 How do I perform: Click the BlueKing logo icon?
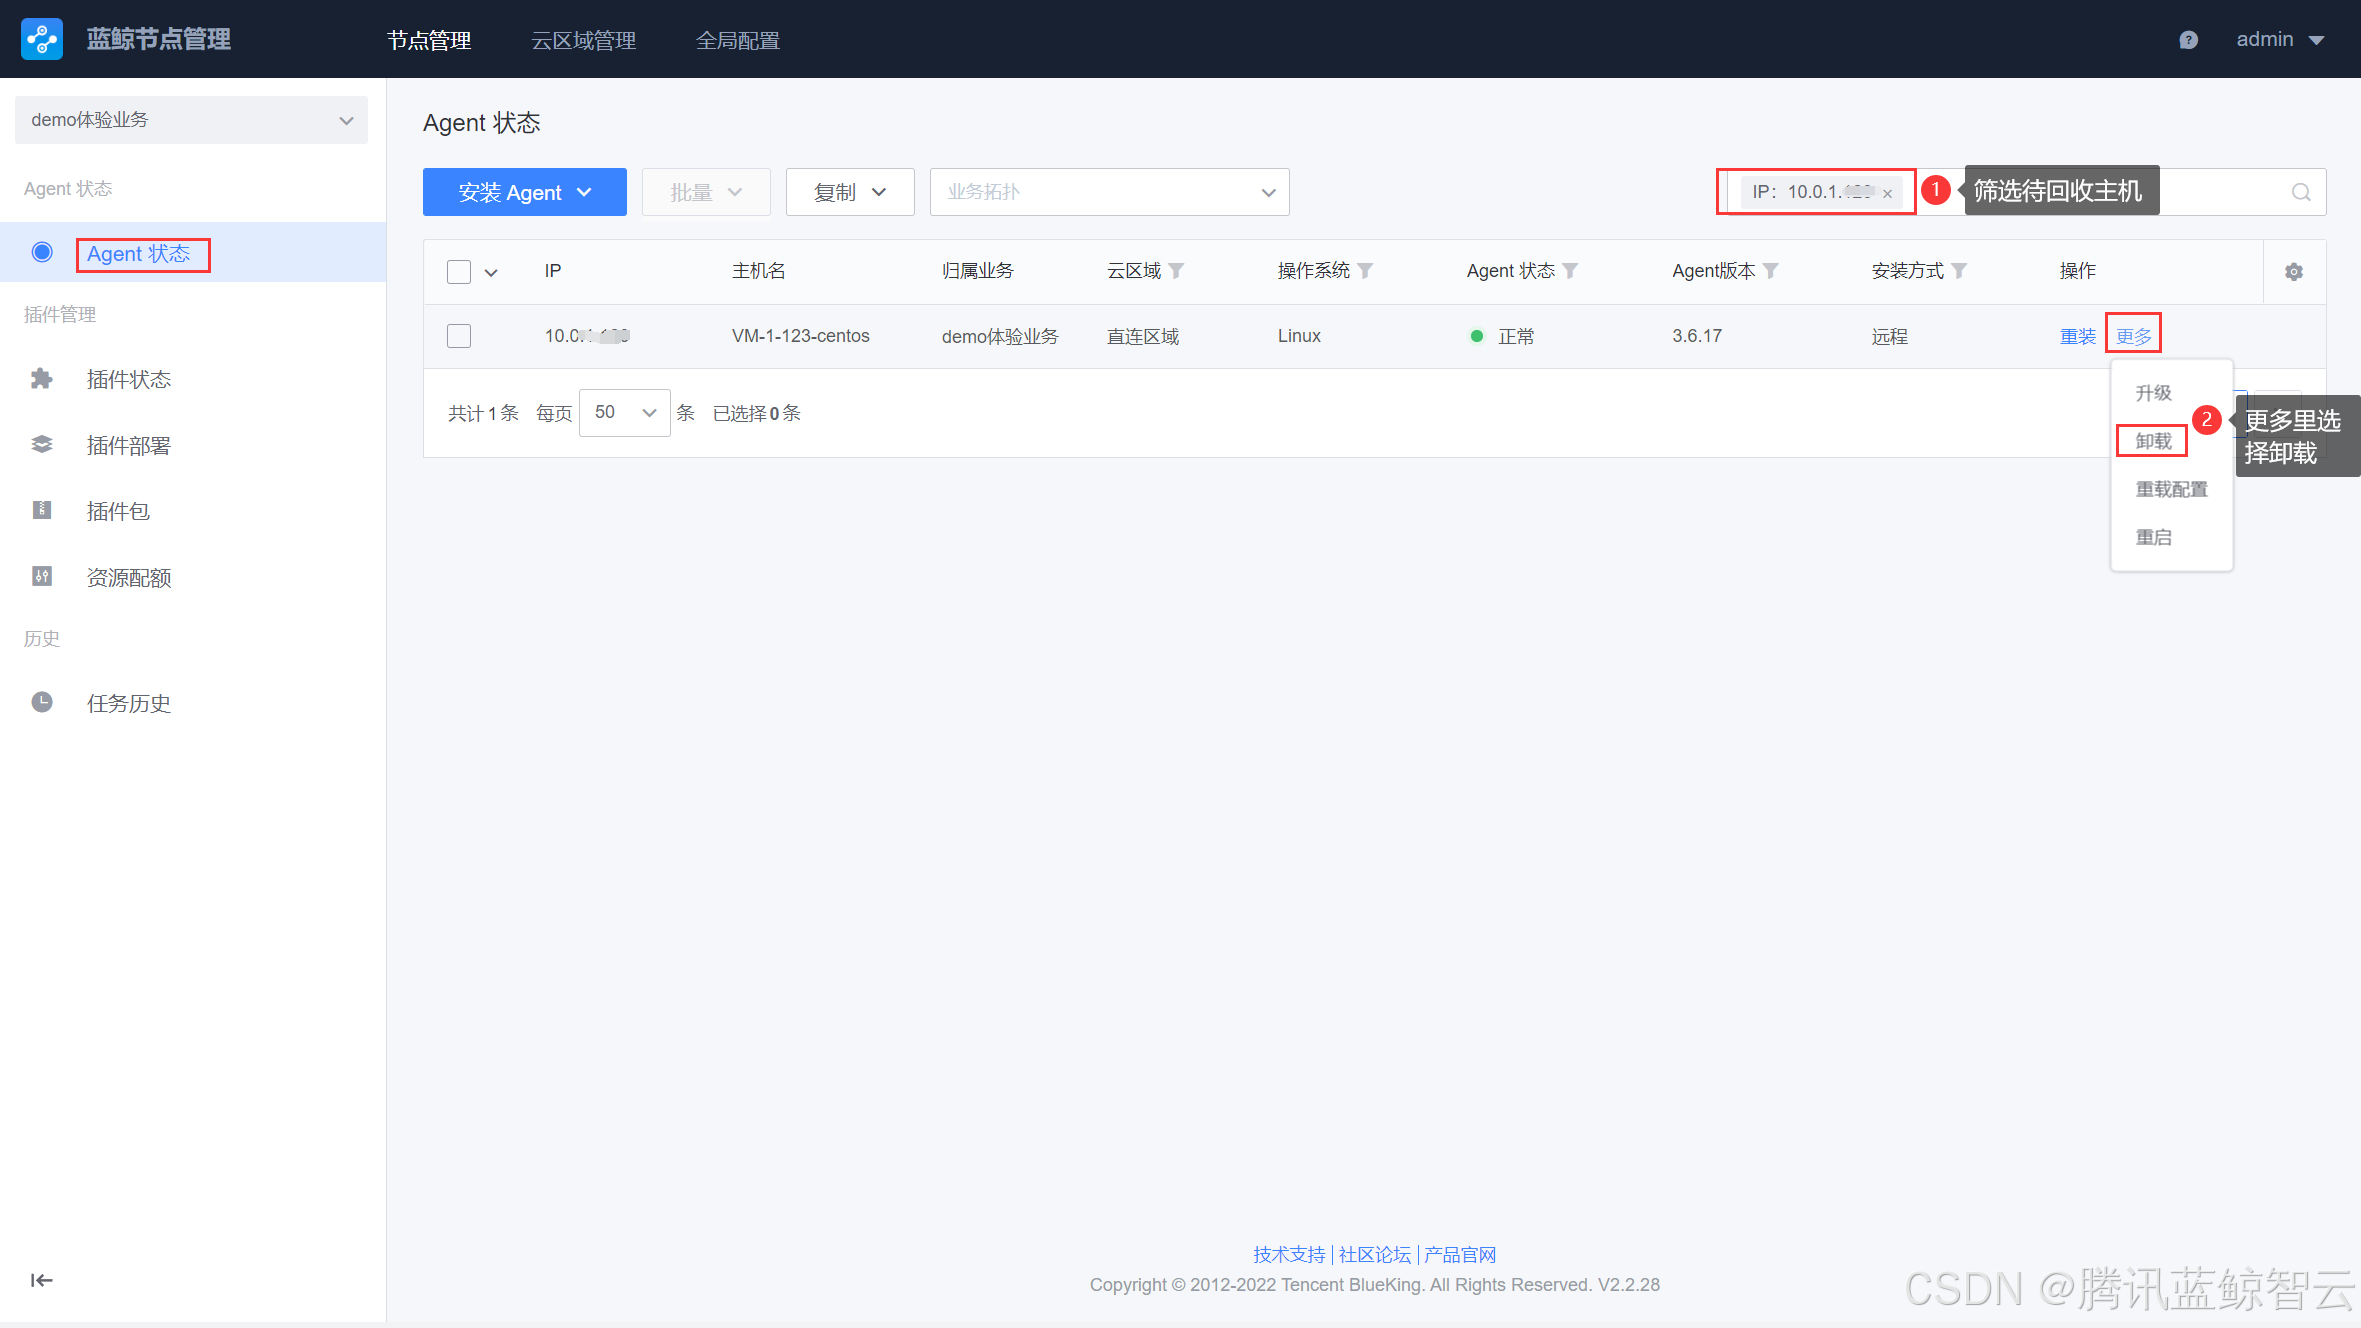(42, 39)
